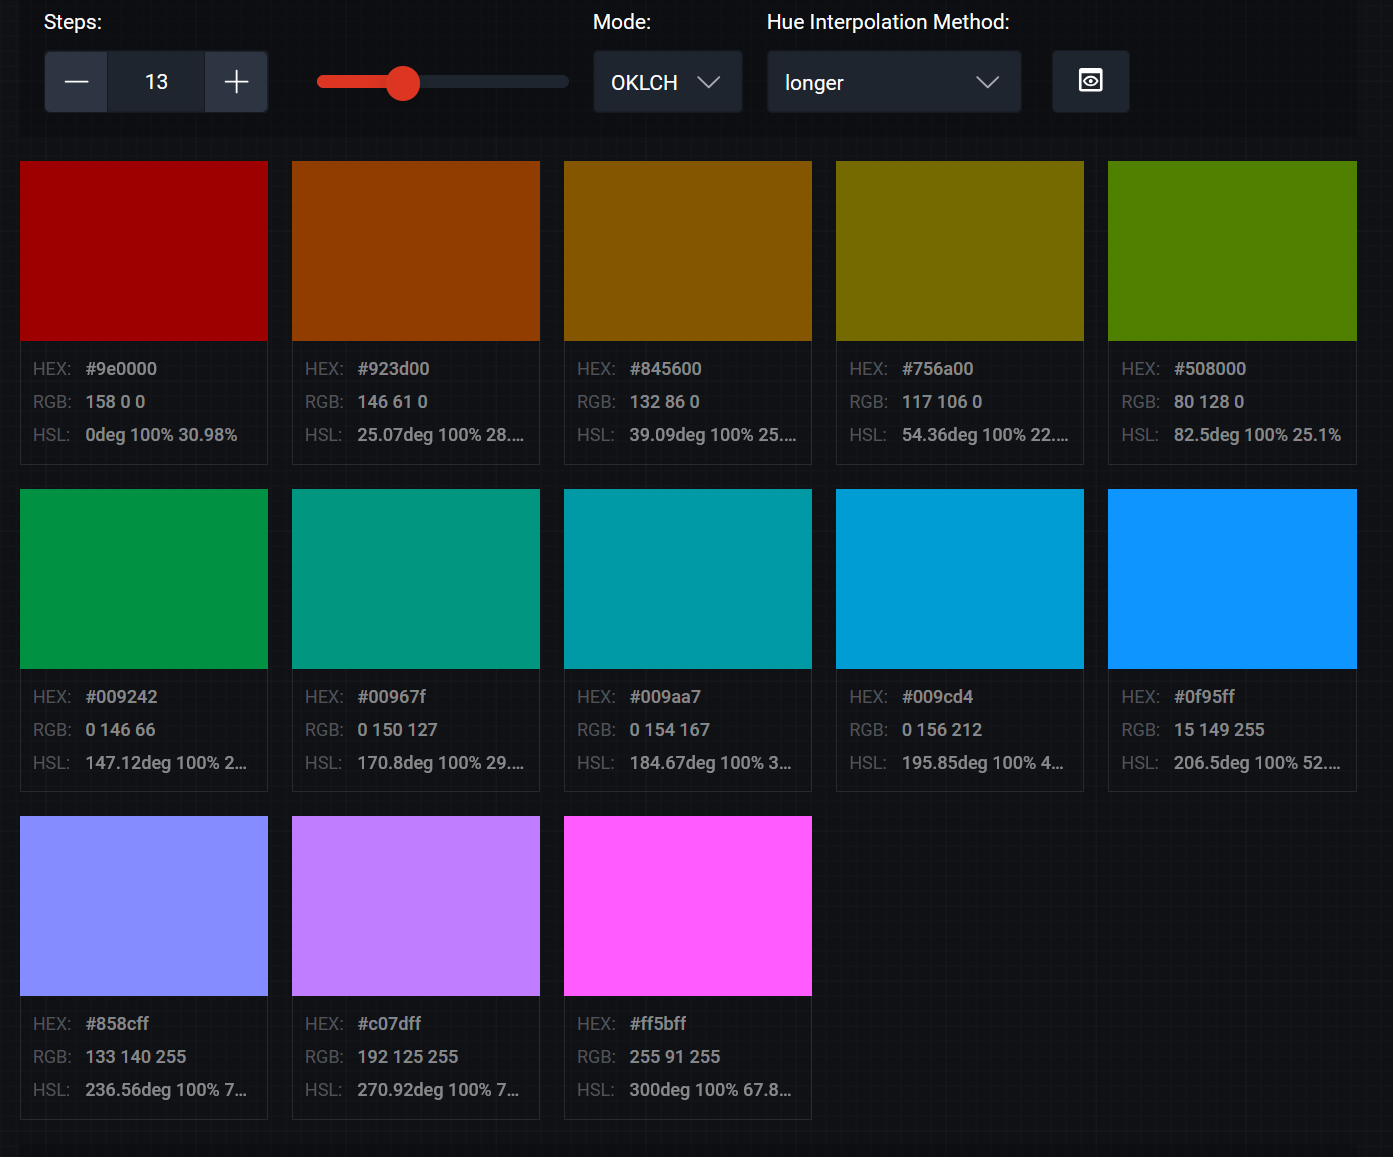Viewport: 1393px width, 1157px height.
Task: Select the RGB value 0 146 66
Action: (121, 730)
